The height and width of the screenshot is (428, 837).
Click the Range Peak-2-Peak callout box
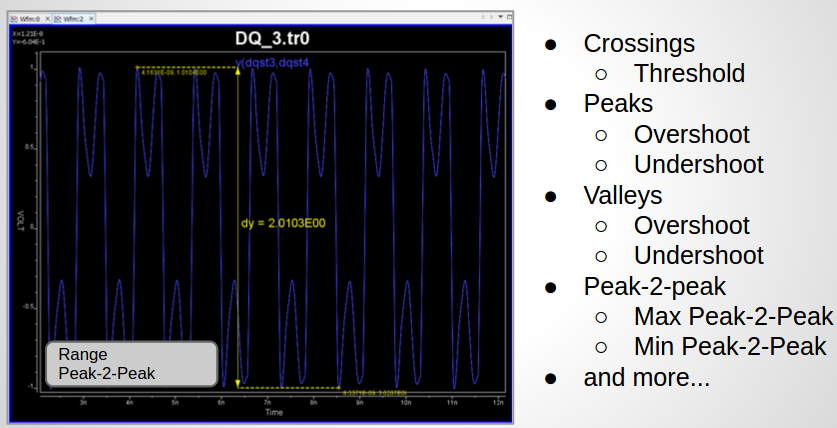[131, 364]
